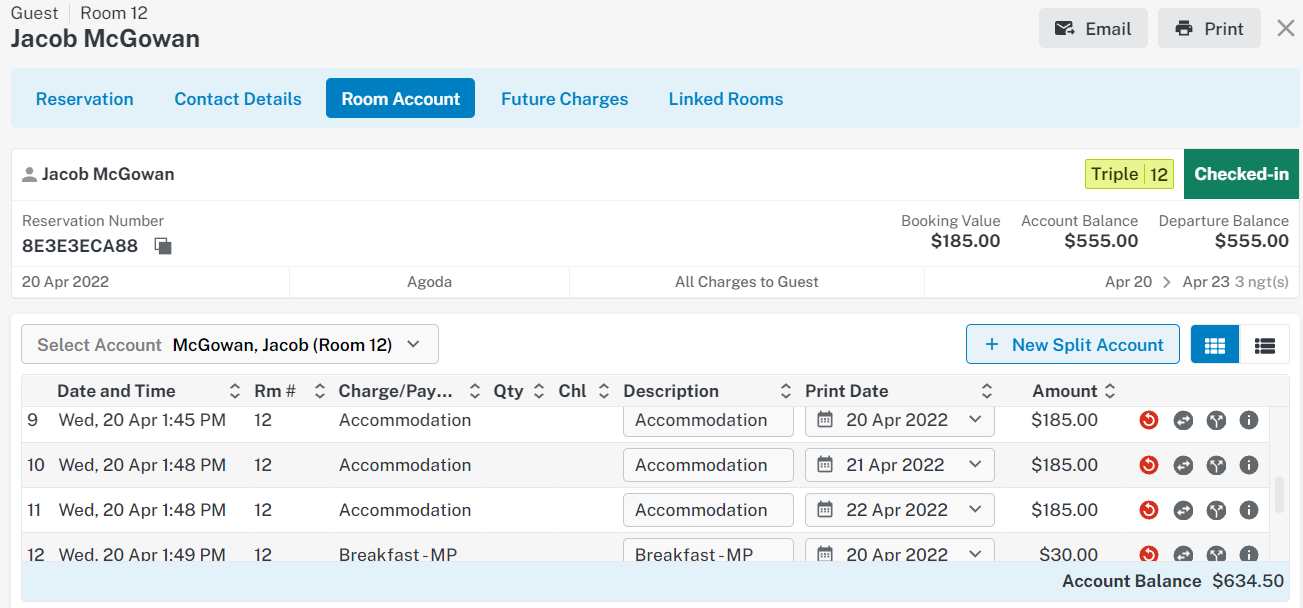Switch to grid view of transactions

coord(1214,345)
